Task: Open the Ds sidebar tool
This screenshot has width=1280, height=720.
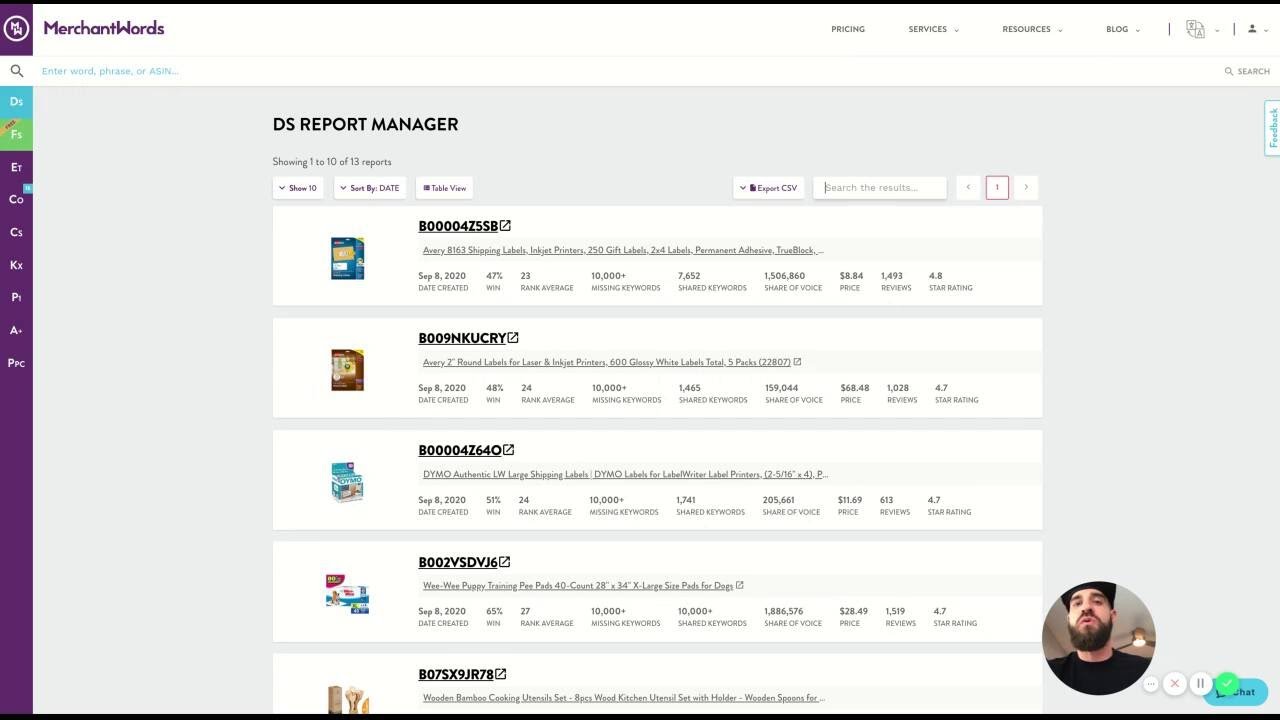Action: coord(16,102)
